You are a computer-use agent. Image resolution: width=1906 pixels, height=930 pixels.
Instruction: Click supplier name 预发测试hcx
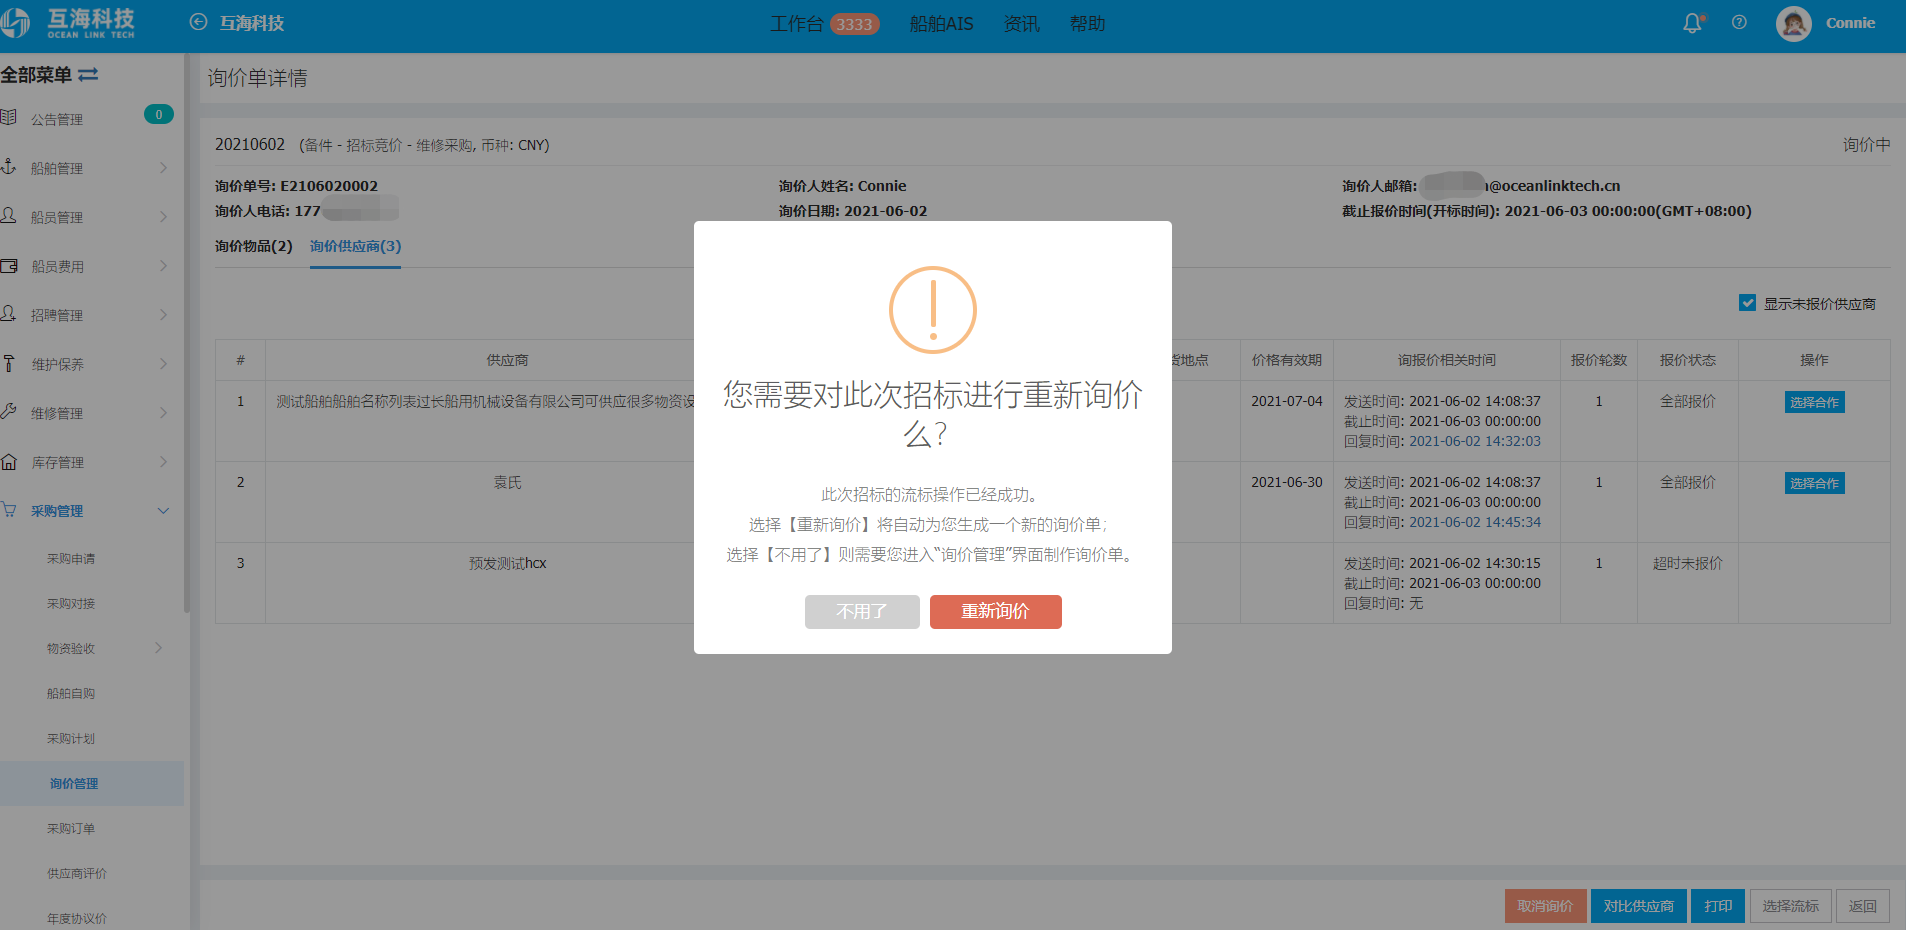click(507, 563)
